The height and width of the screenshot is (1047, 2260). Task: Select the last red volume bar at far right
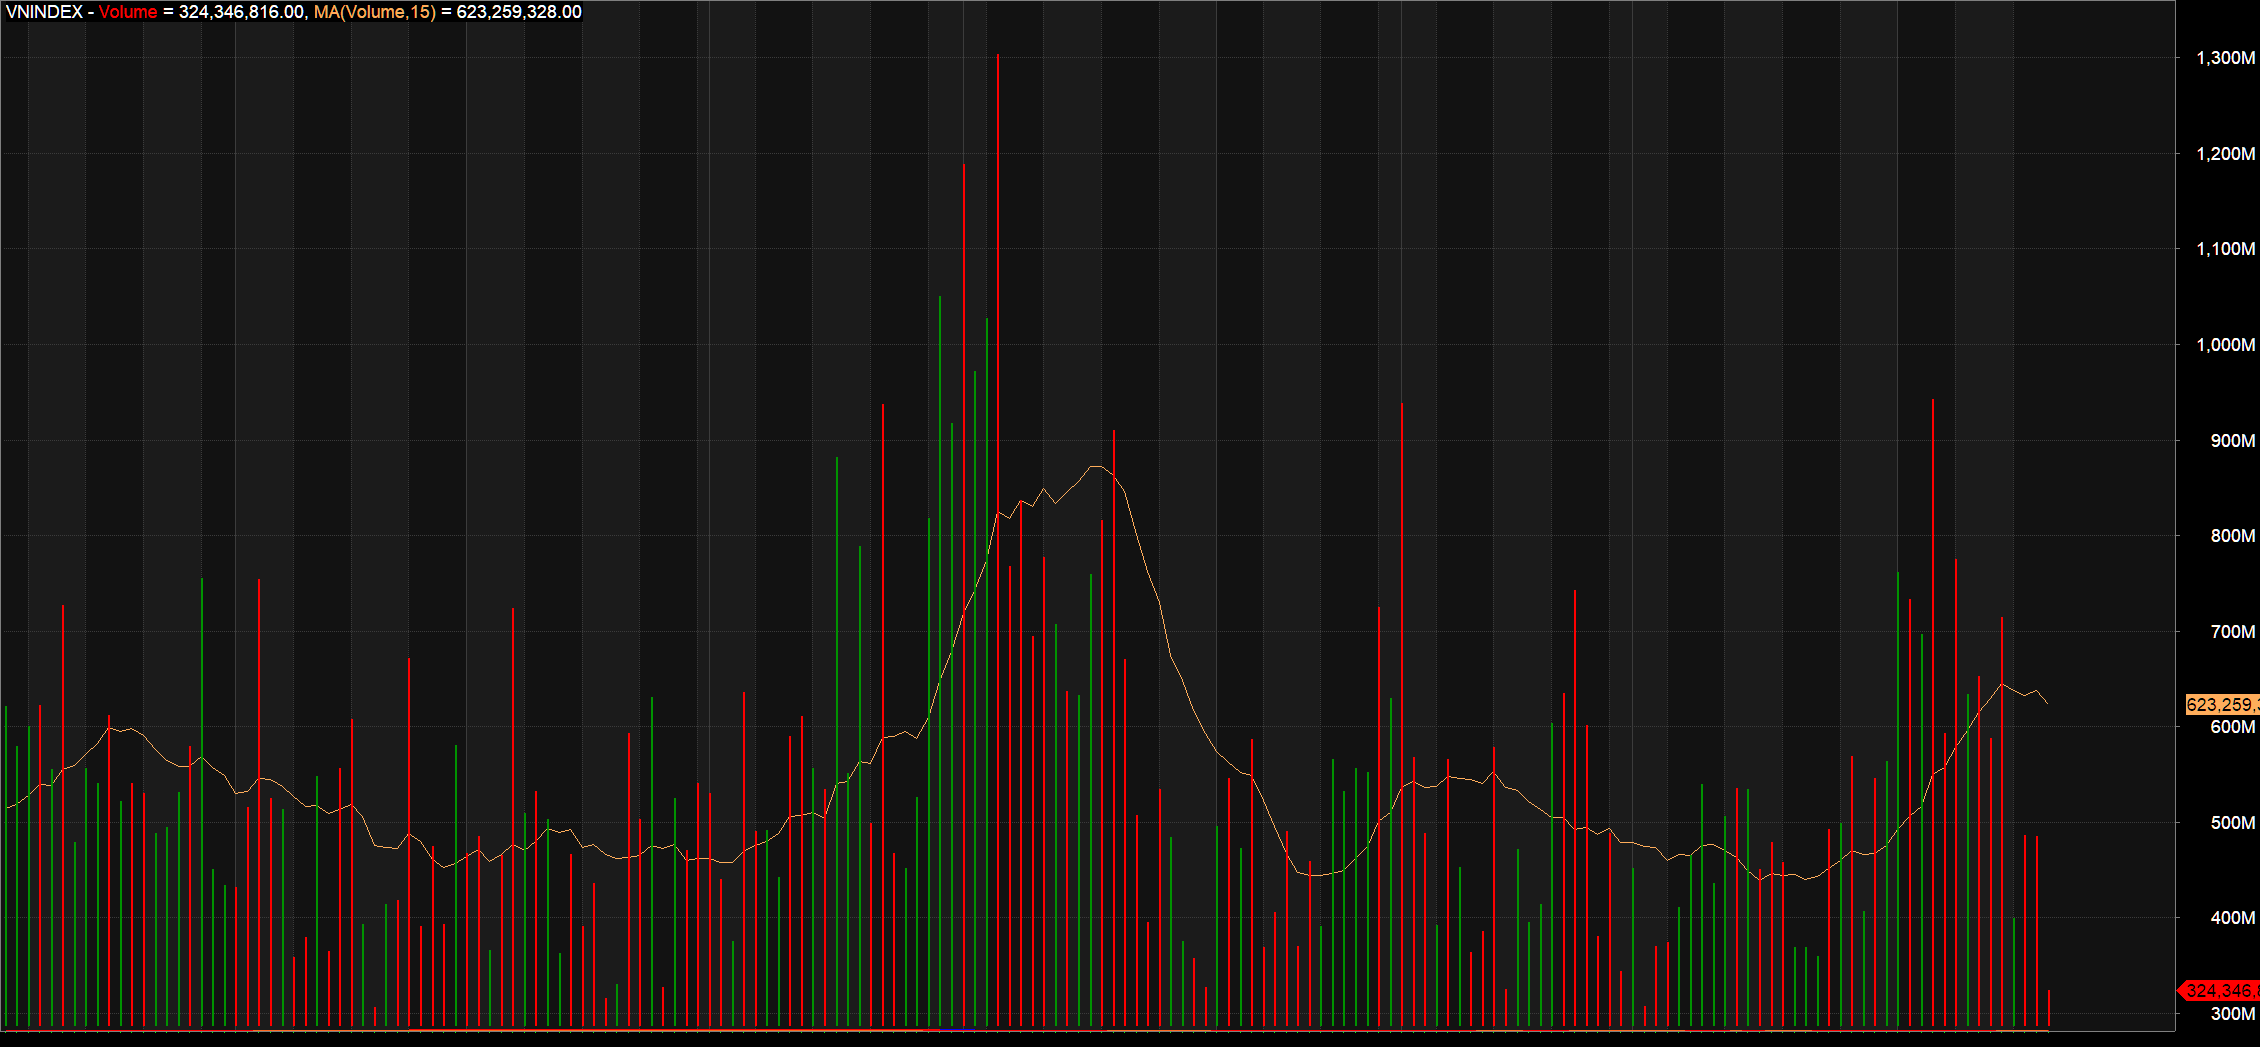pos(2049,1008)
